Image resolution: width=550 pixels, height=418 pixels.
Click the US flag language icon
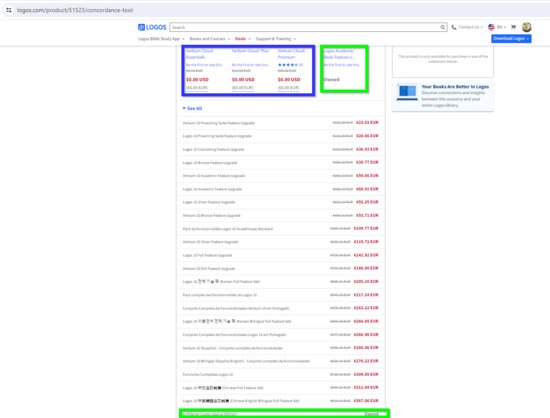point(491,27)
